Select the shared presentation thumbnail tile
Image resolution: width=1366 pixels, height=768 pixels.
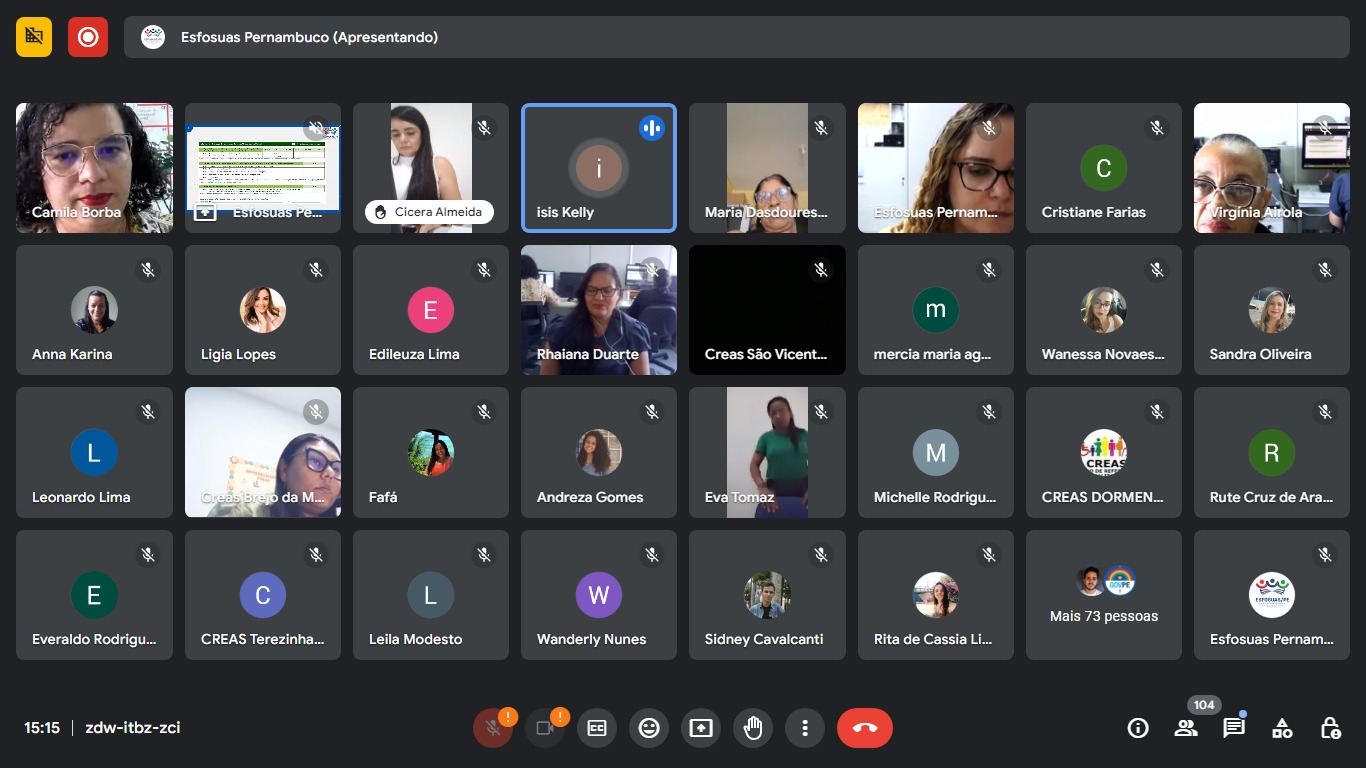point(263,167)
